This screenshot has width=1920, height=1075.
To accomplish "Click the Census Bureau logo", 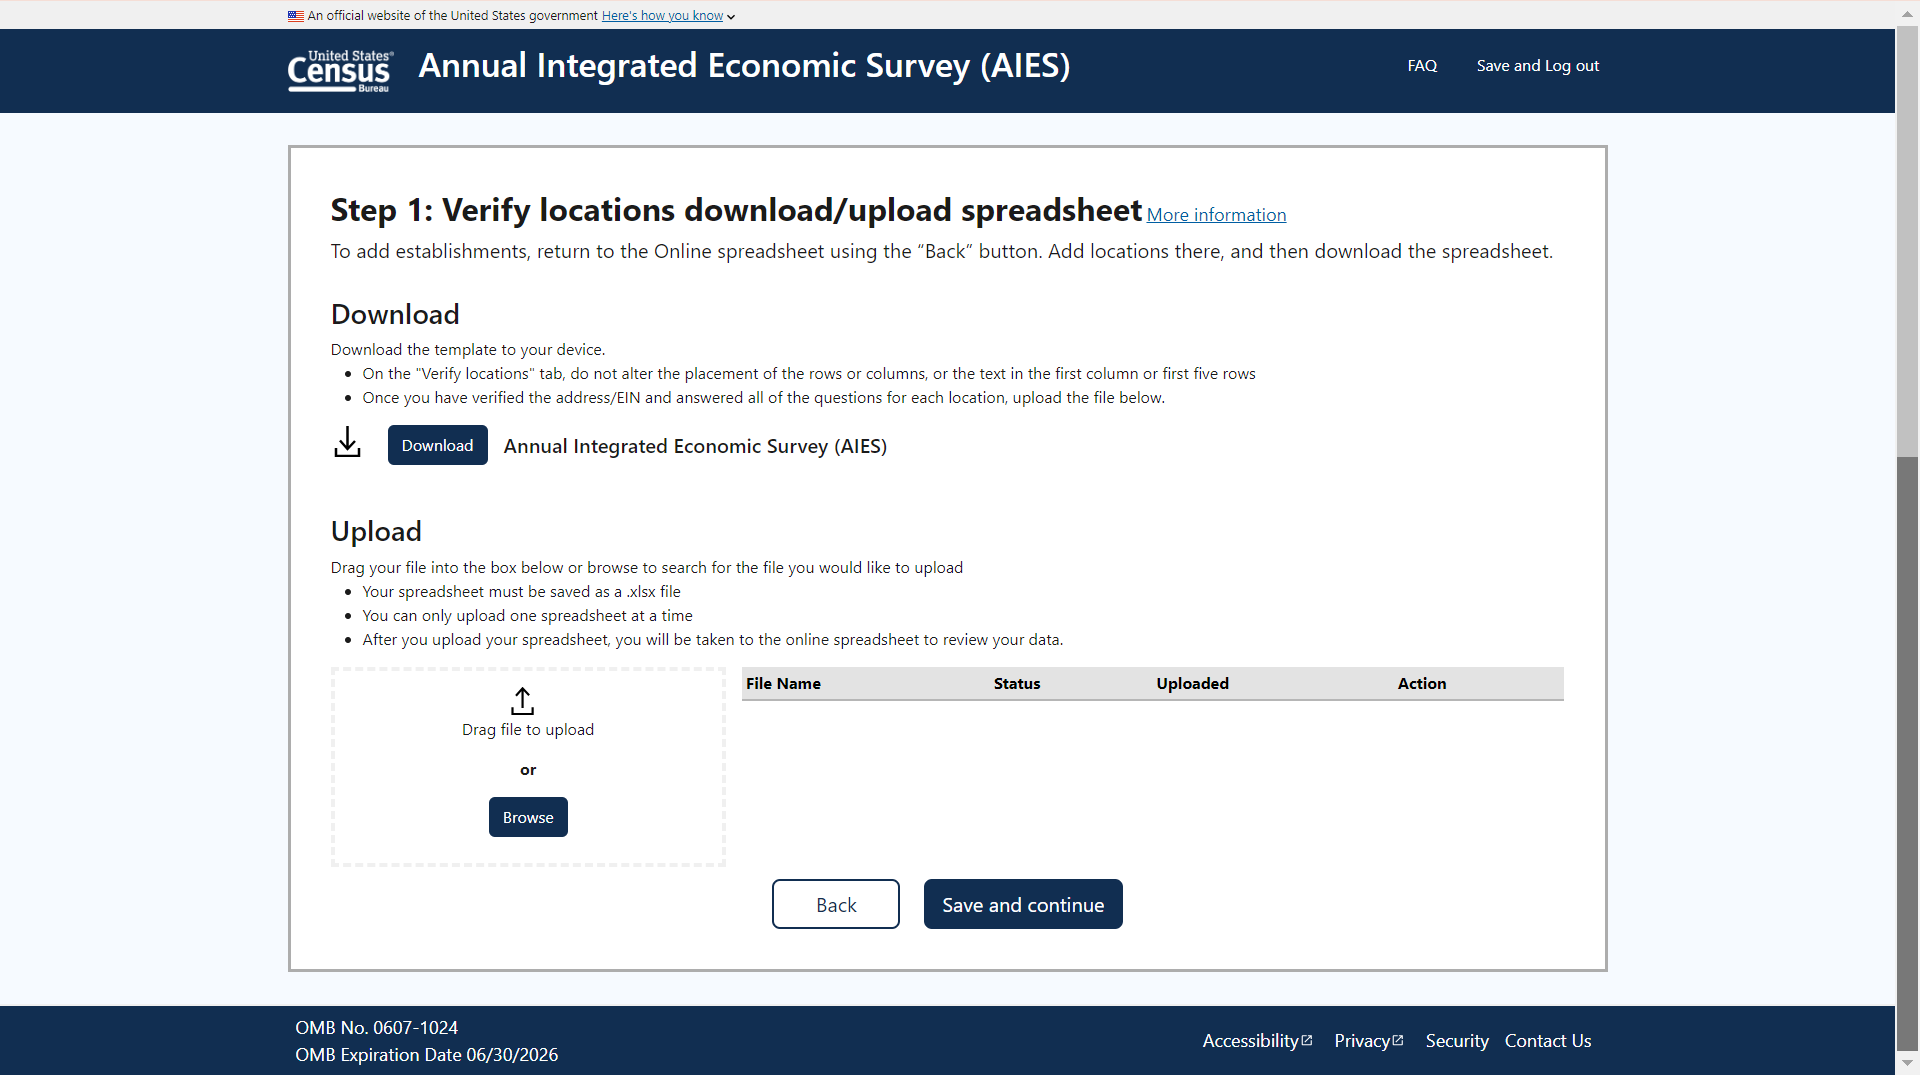I will point(340,71).
